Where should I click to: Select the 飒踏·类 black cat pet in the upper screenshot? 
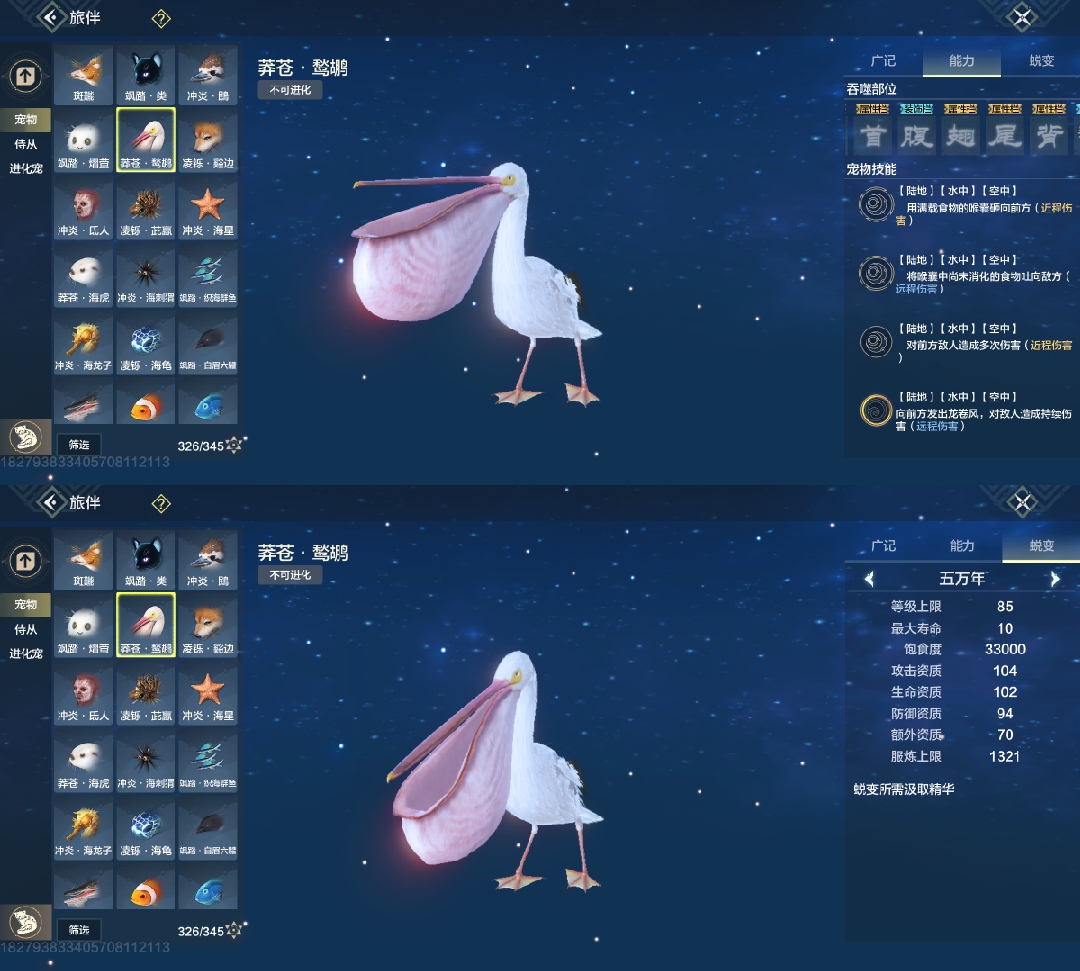pos(146,75)
